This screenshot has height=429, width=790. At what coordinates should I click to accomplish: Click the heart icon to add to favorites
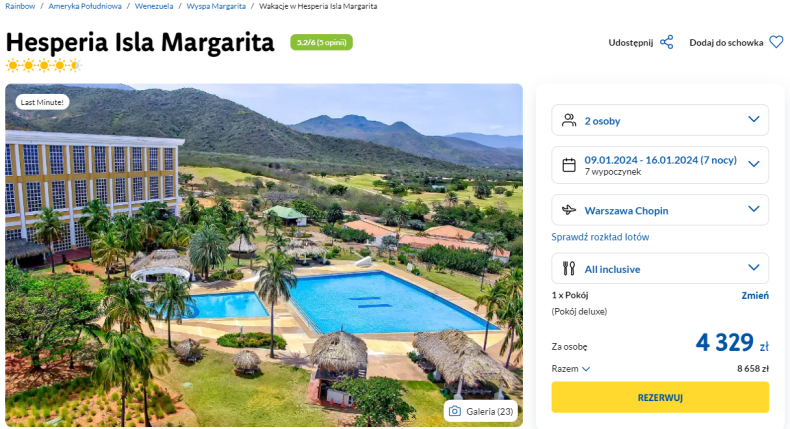[x=776, y=42]
